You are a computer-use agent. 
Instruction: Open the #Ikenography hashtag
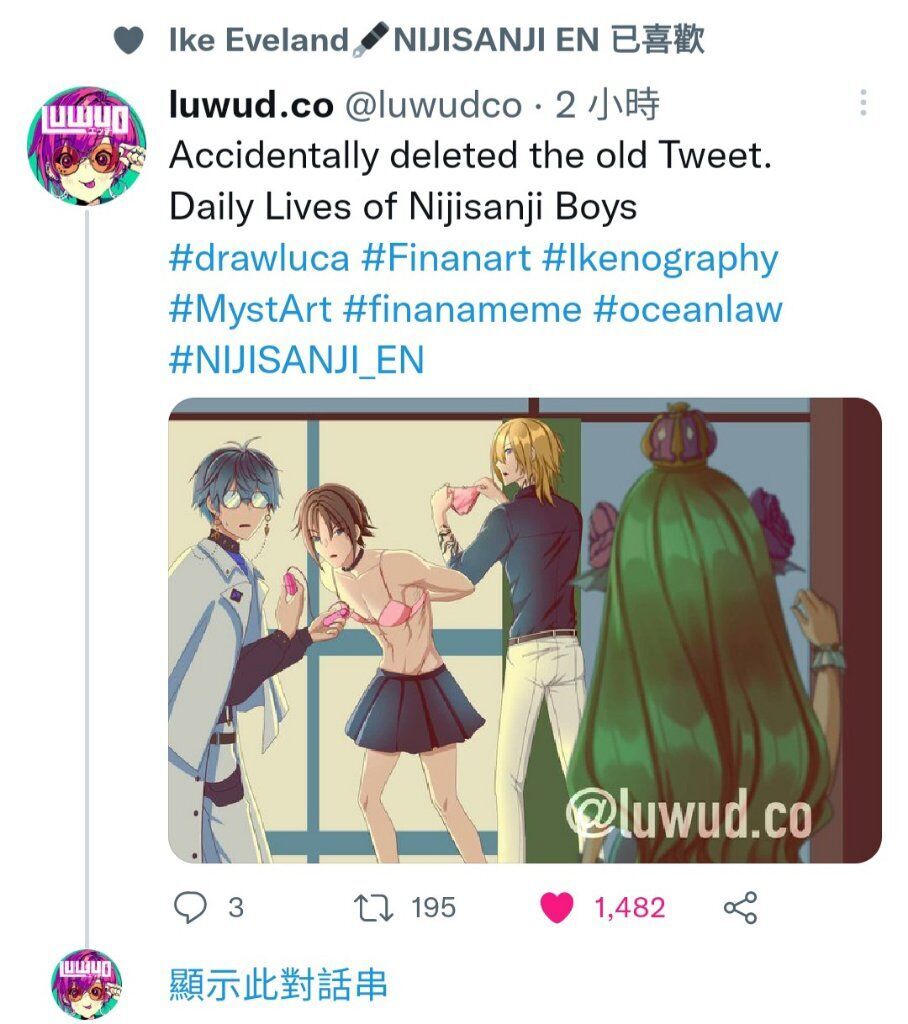pos(660,259)
